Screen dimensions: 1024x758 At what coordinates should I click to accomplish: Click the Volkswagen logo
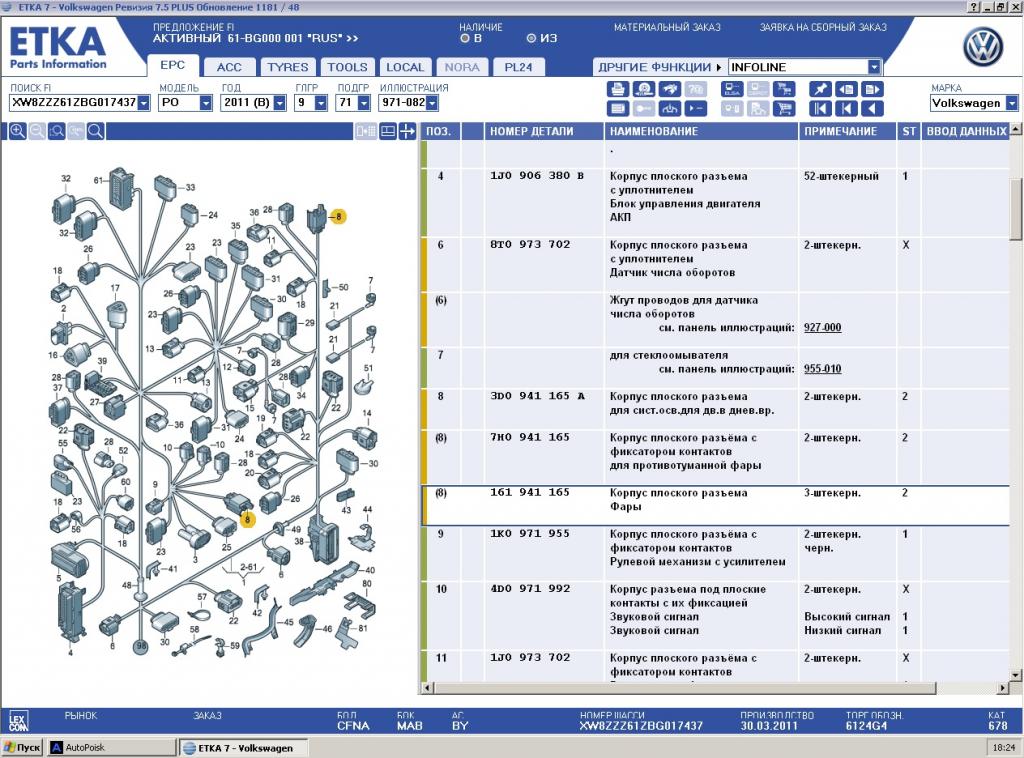983,48
